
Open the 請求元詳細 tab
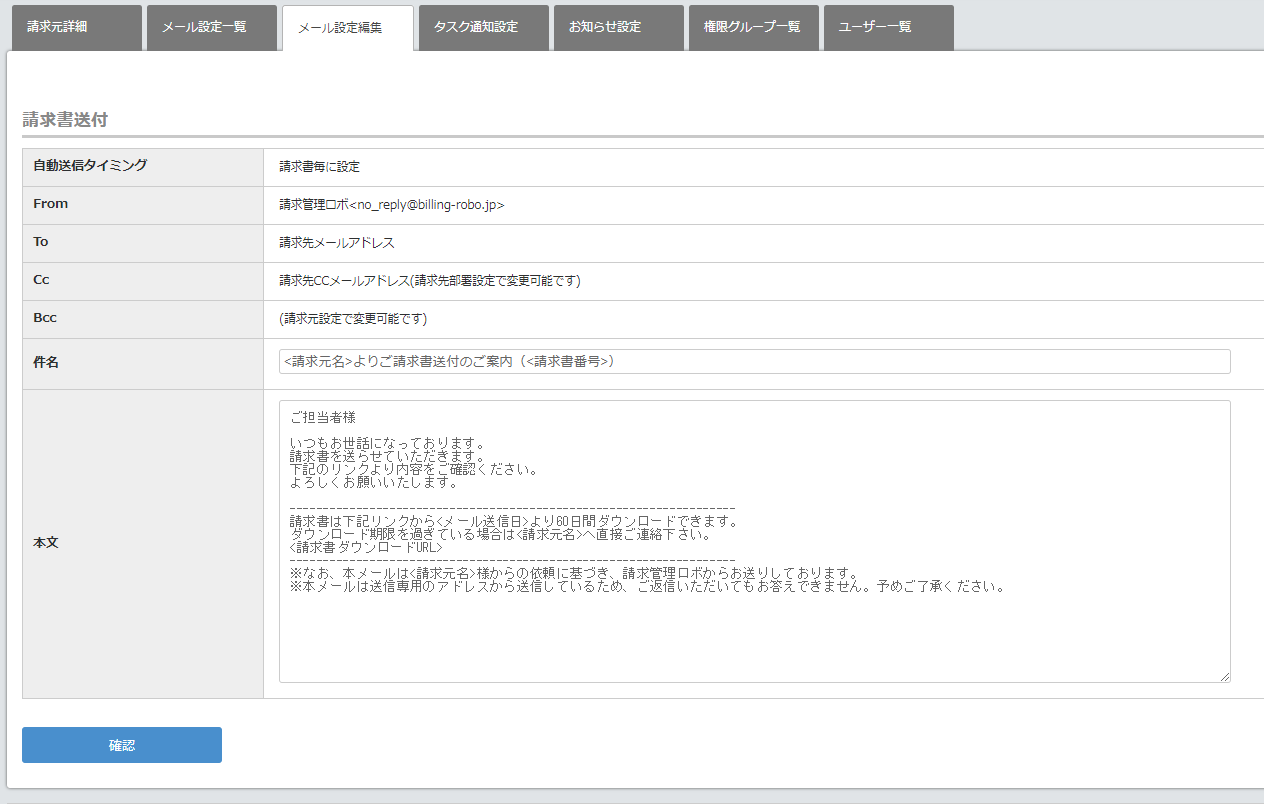click(x=76, y=27)
